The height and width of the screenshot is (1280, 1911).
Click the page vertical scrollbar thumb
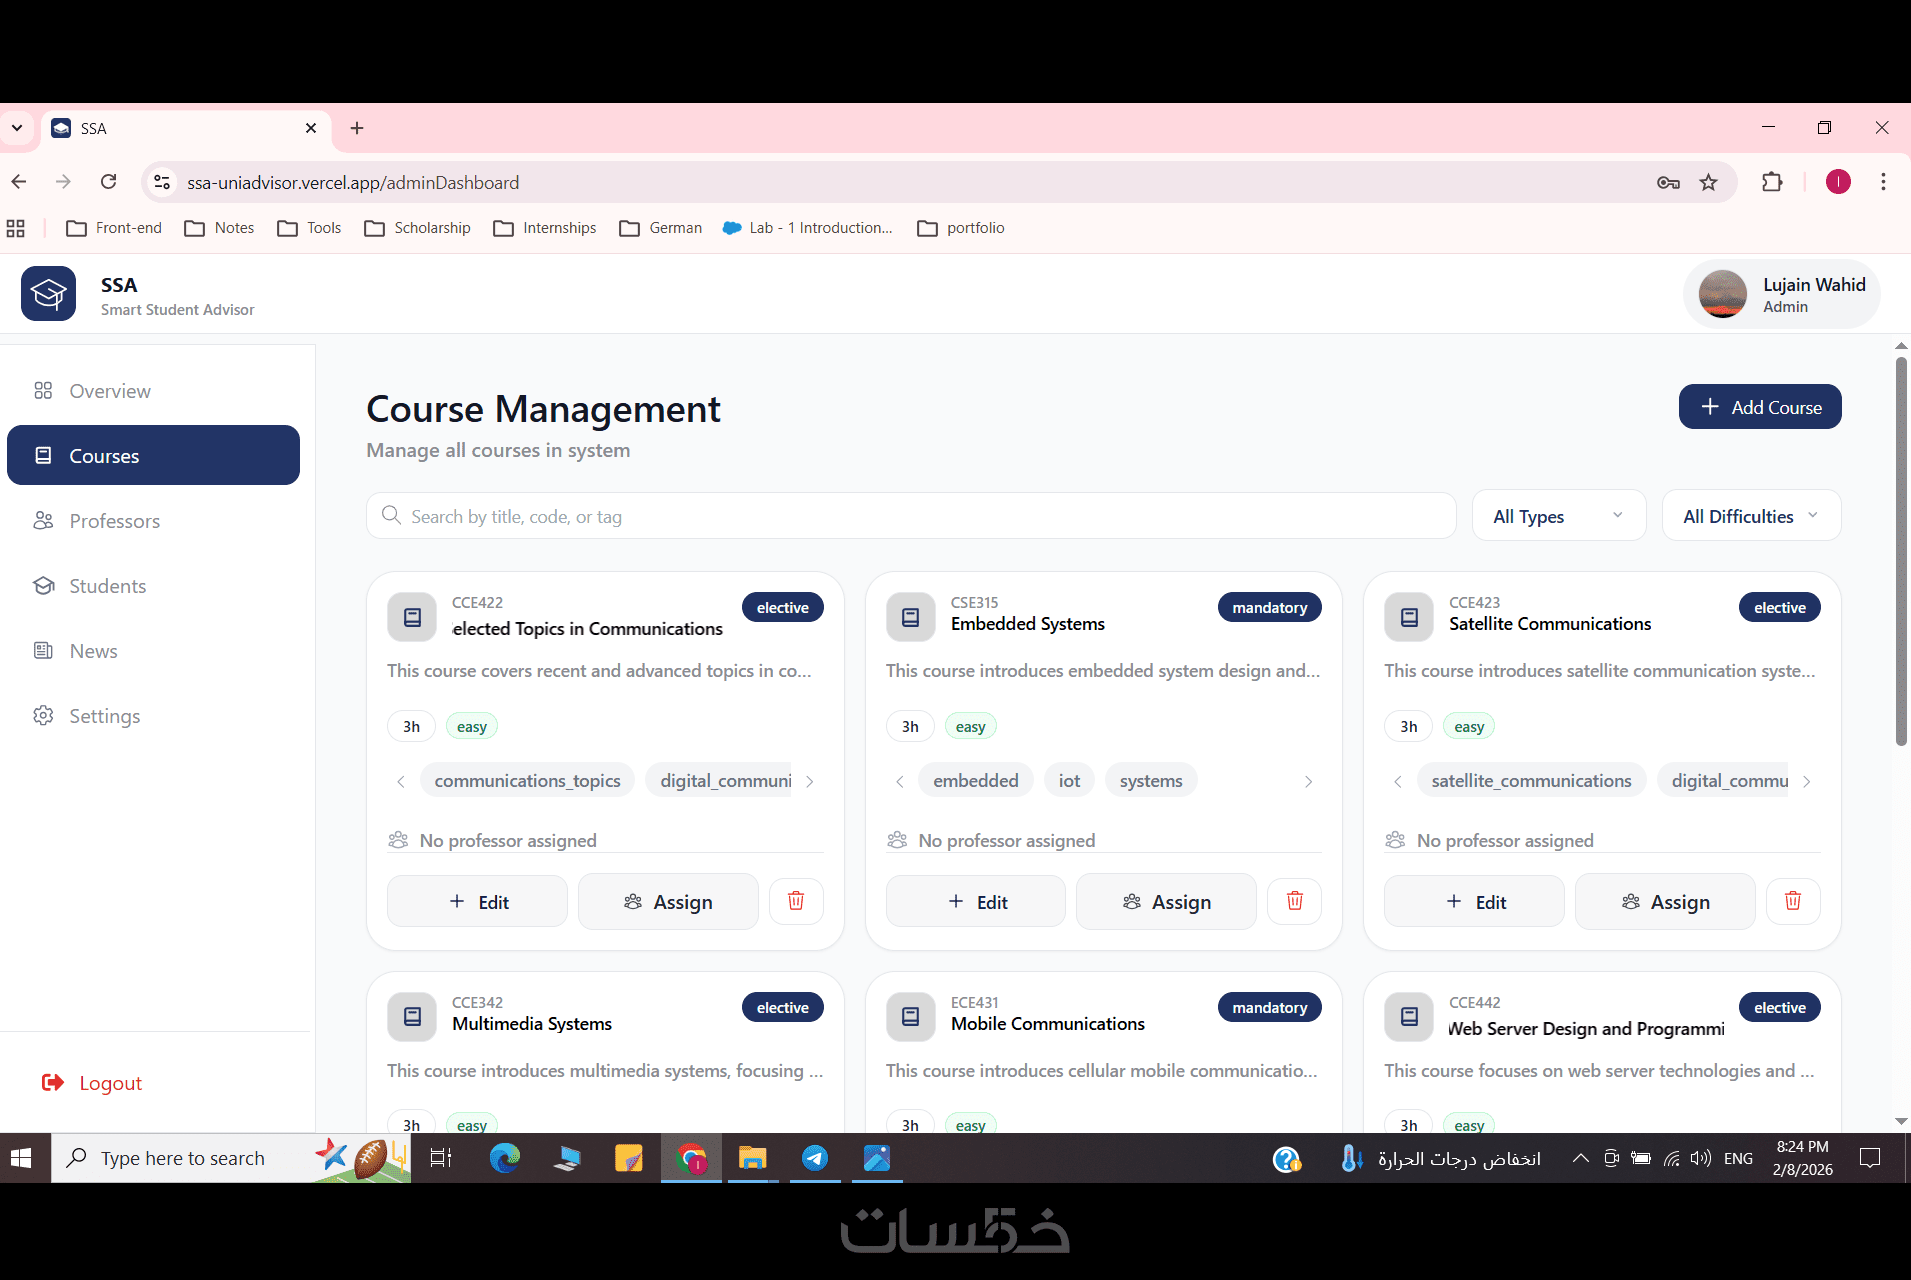pyautogui.click(x=1901, y=552)
